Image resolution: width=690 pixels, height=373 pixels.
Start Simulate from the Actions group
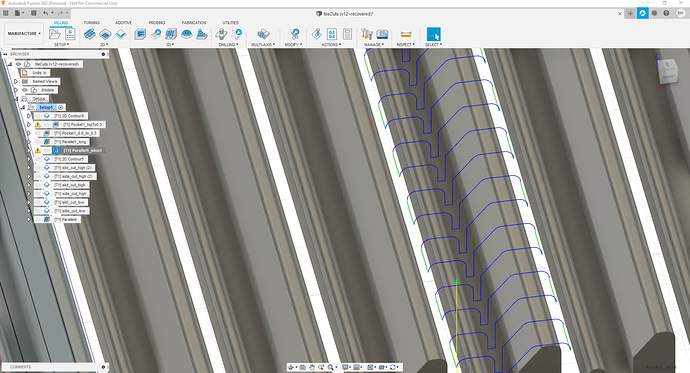(x=316, y=34)
